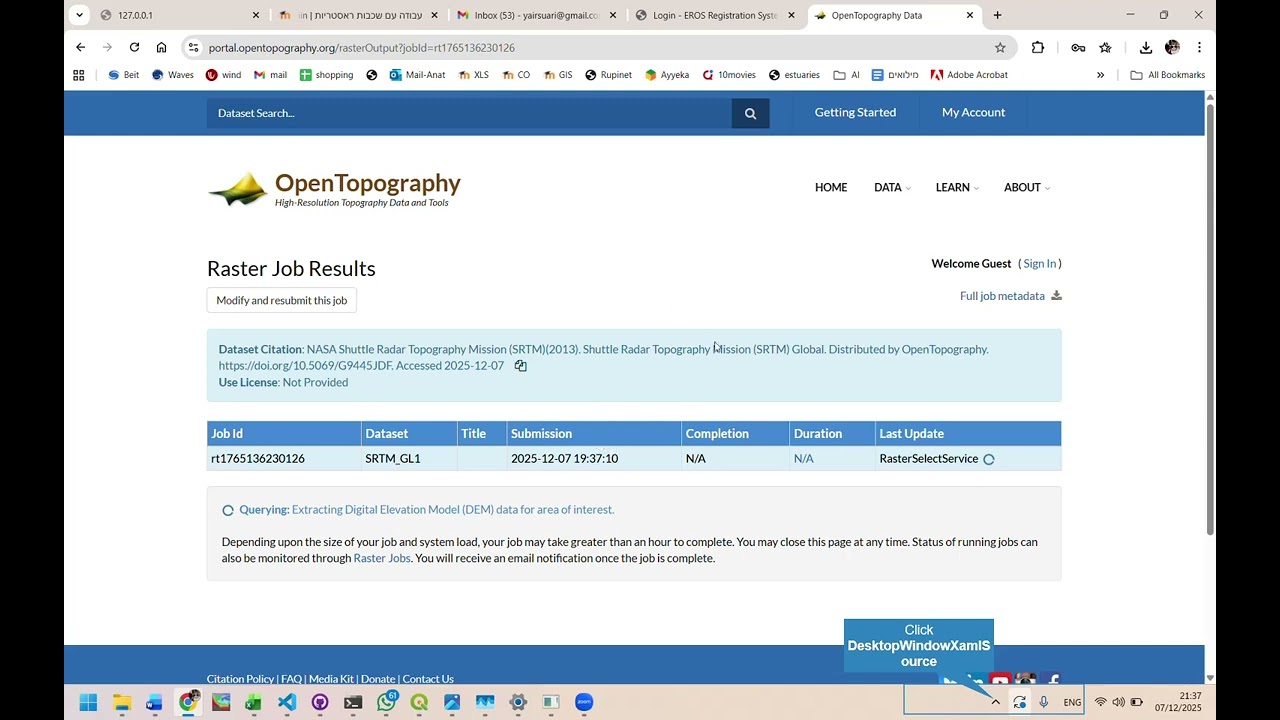Viewport: 1280px width, 720px height.
Task: Follow the Sign In link
Action: coord(1039,264)
